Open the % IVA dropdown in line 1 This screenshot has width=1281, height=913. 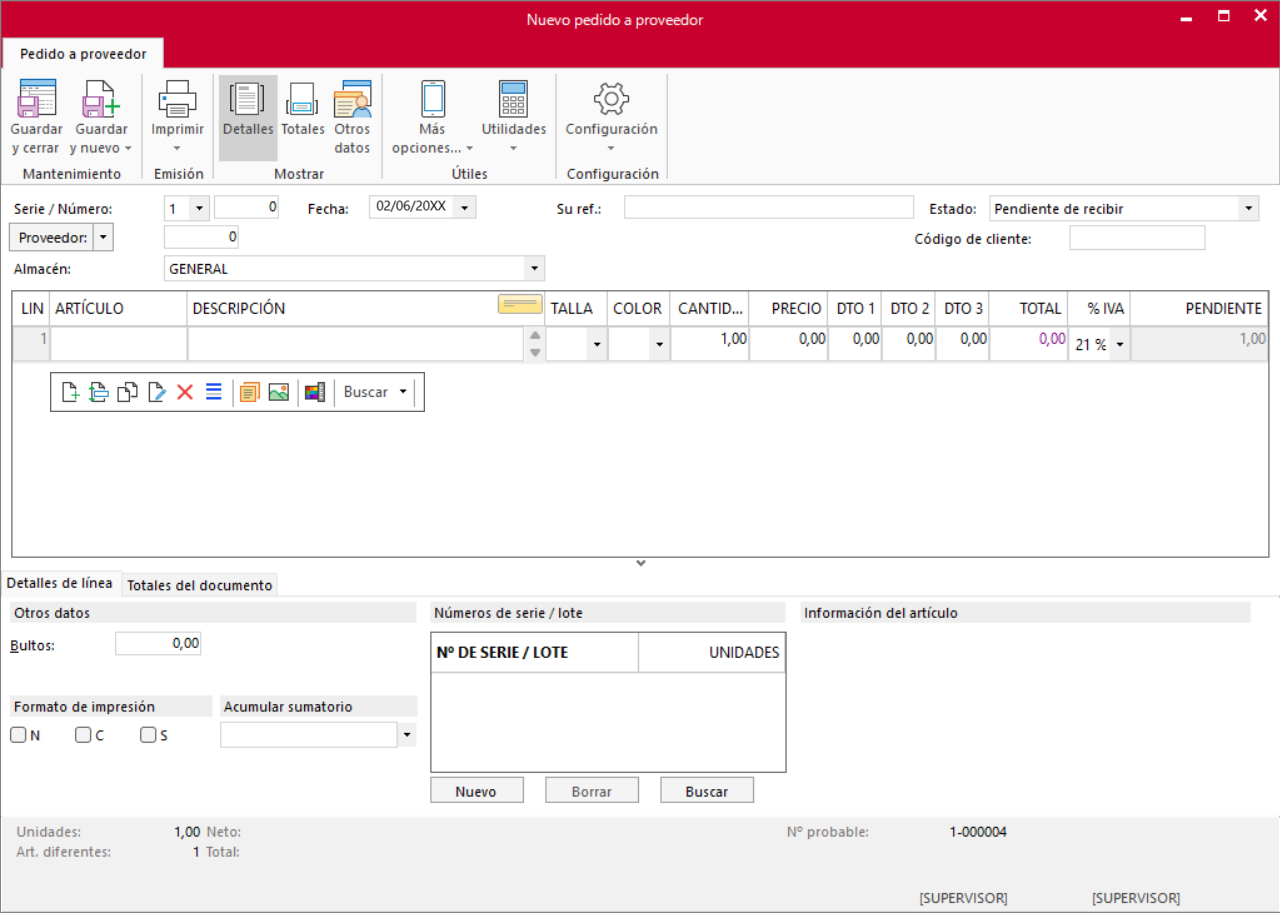point(1119,345)
